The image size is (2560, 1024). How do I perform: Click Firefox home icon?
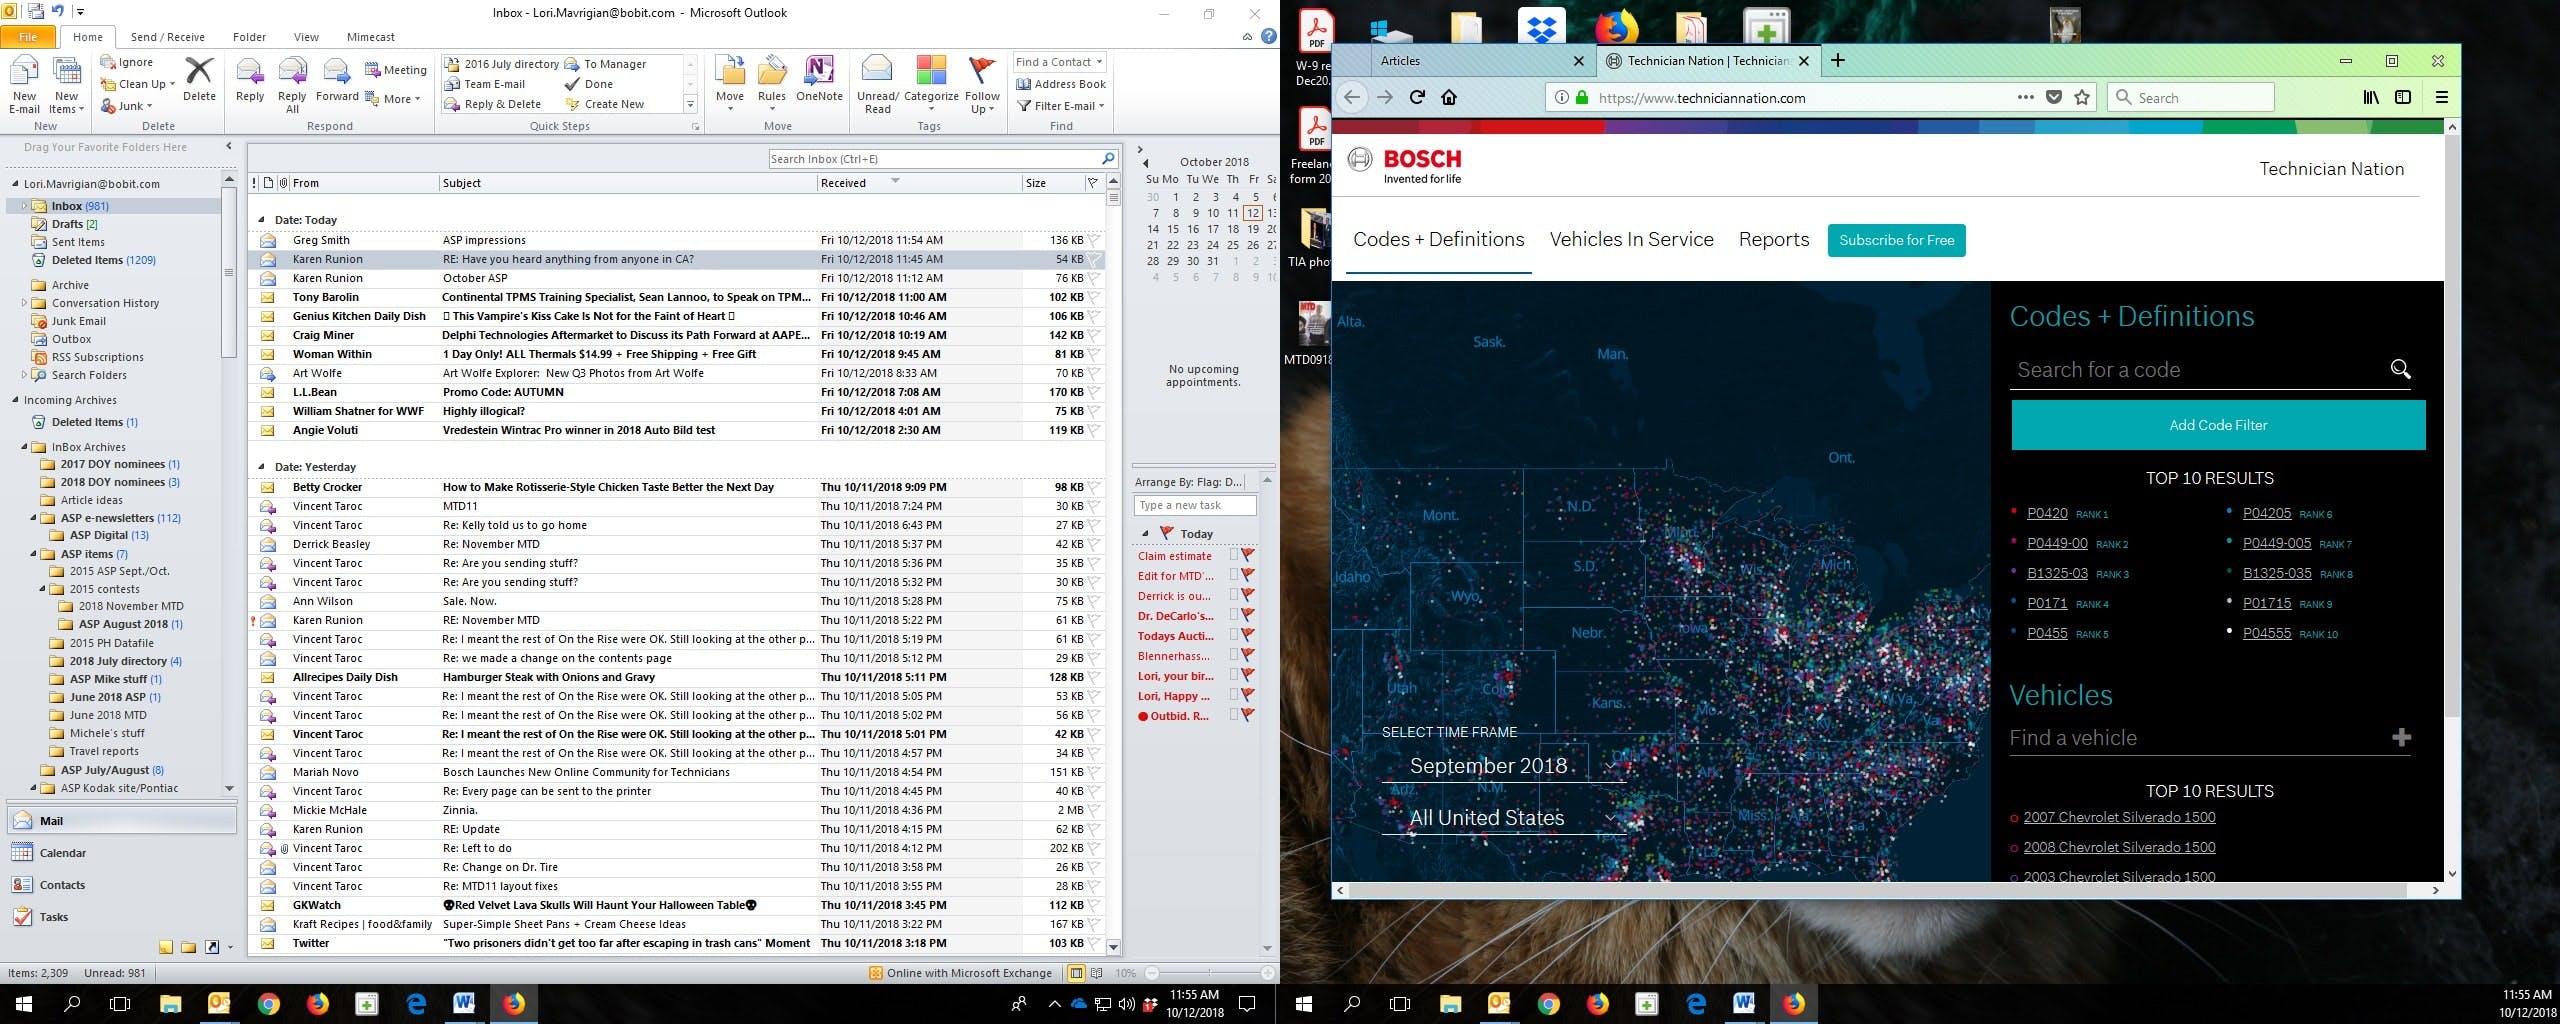point(1449,97)
